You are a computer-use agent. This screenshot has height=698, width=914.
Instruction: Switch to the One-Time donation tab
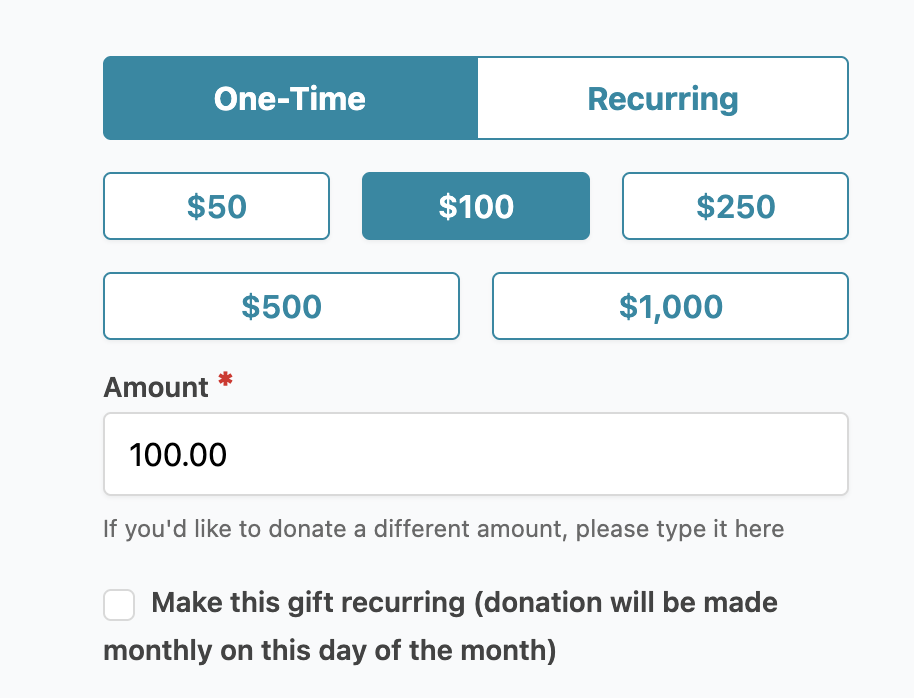coord(290,98)
